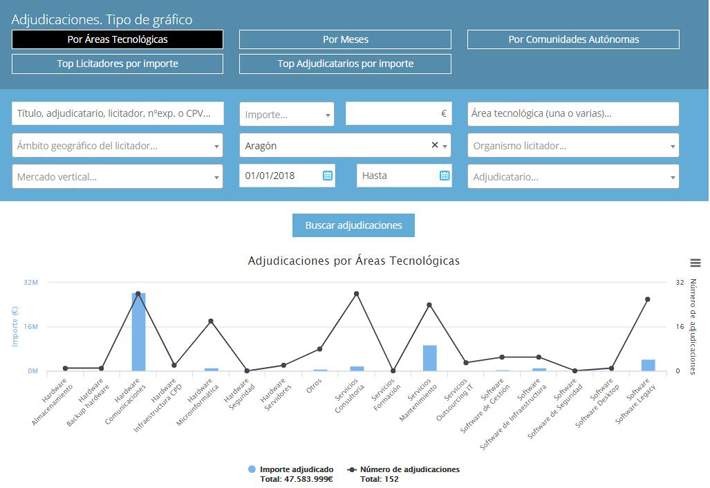Click the Hardware Infraestructura CPD line point
This screenshot has width=710, height=488.
(x=174, y=365)
